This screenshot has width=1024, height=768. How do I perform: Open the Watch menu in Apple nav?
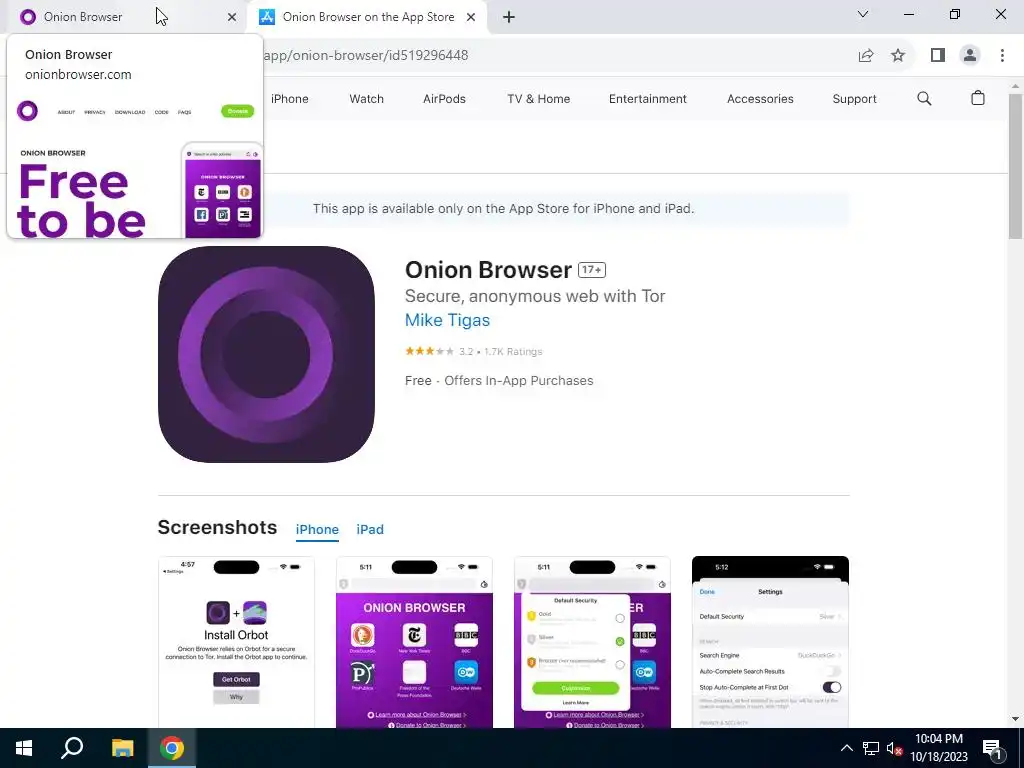[366, 99]
